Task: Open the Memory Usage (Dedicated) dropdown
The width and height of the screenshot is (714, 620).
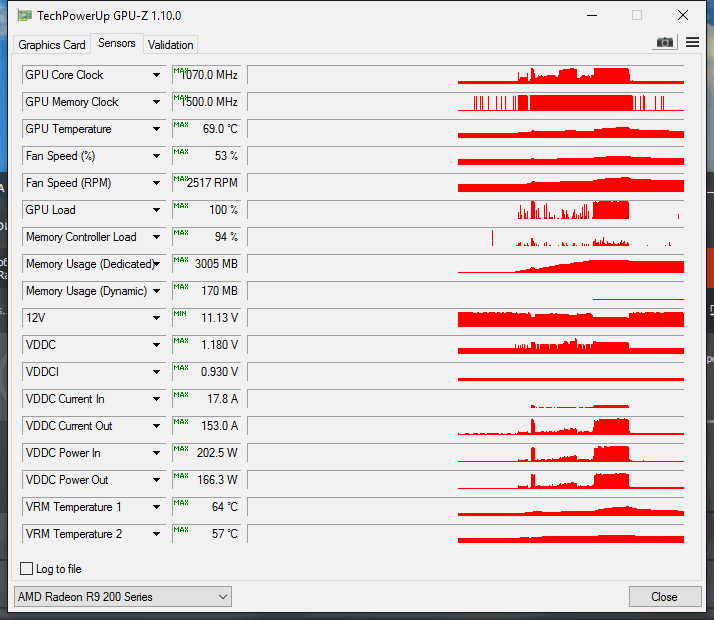Action: click(156, 264)
